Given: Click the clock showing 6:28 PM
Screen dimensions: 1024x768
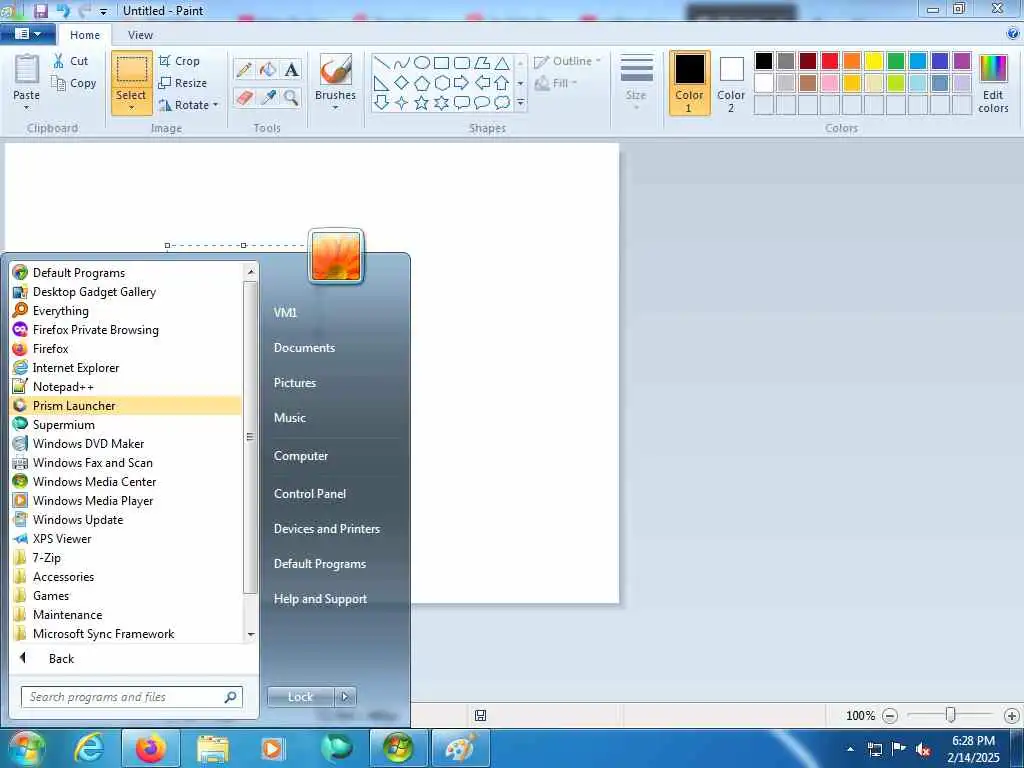Looking at the screenshot, I should (x=973, y=741).
